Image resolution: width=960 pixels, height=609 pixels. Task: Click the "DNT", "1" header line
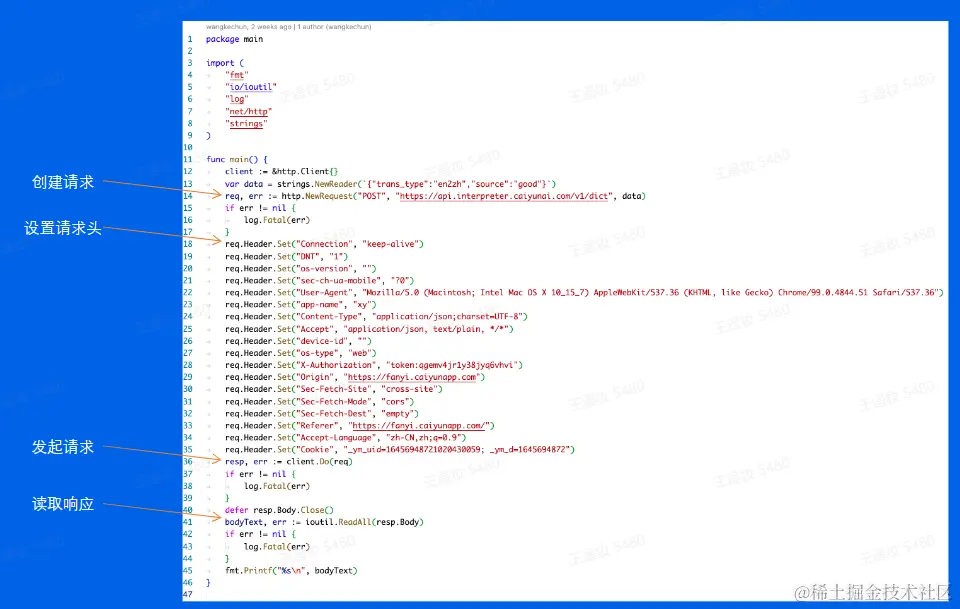[286, 256]
